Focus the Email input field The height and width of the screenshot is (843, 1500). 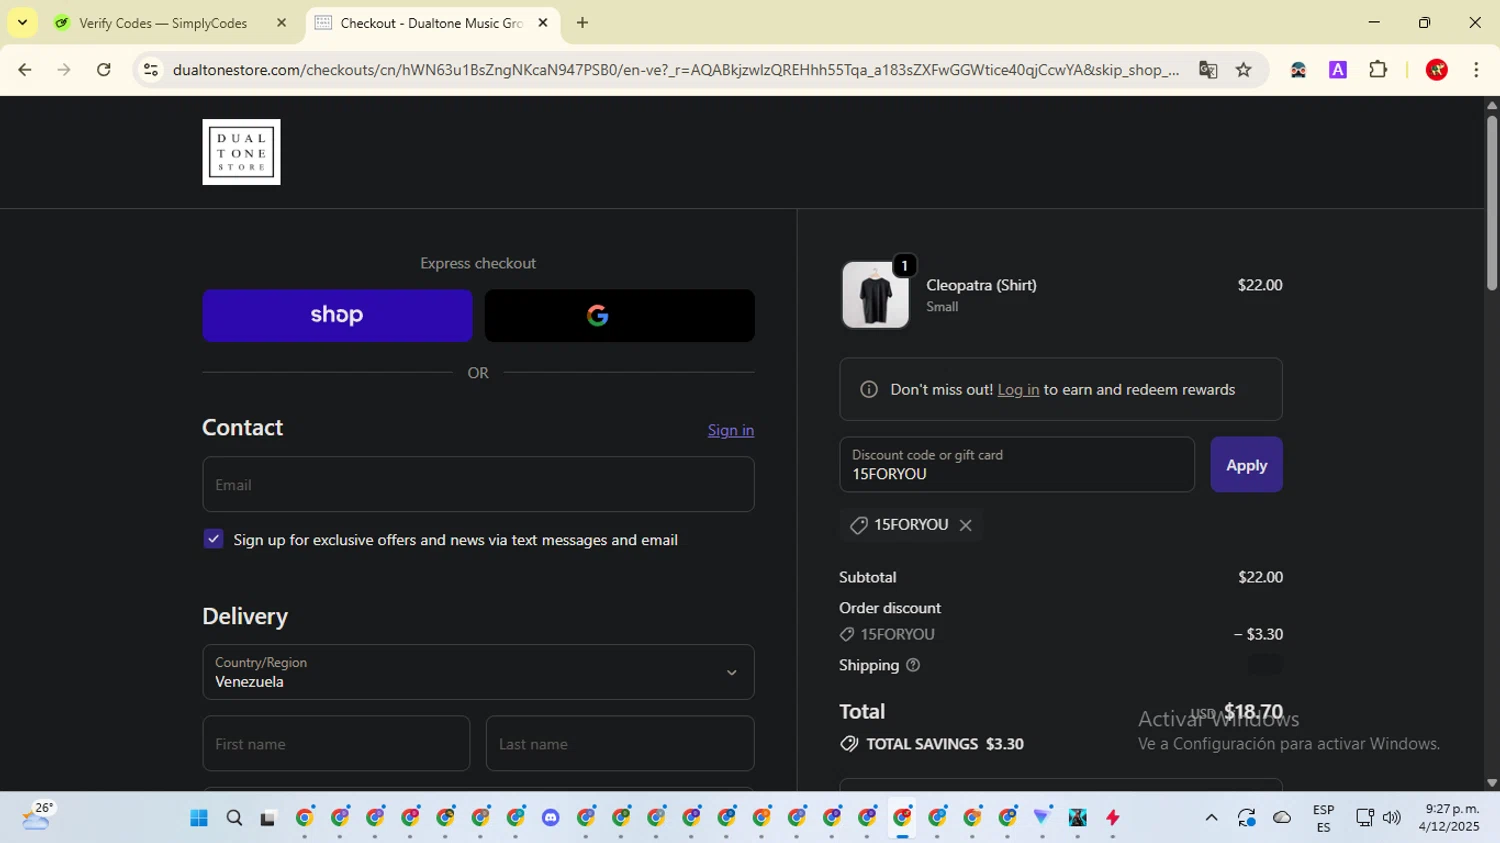pyautogui.click(x=478, y=485)
